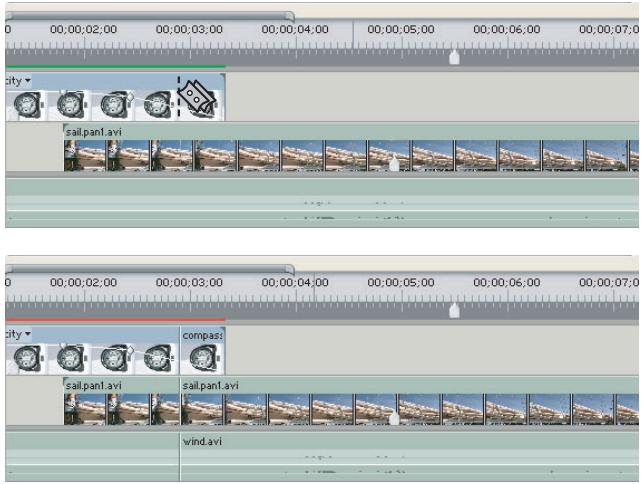Click the right end handle of upper work area bar
This screenshot has width=642, height=484.
pos(292,17)
